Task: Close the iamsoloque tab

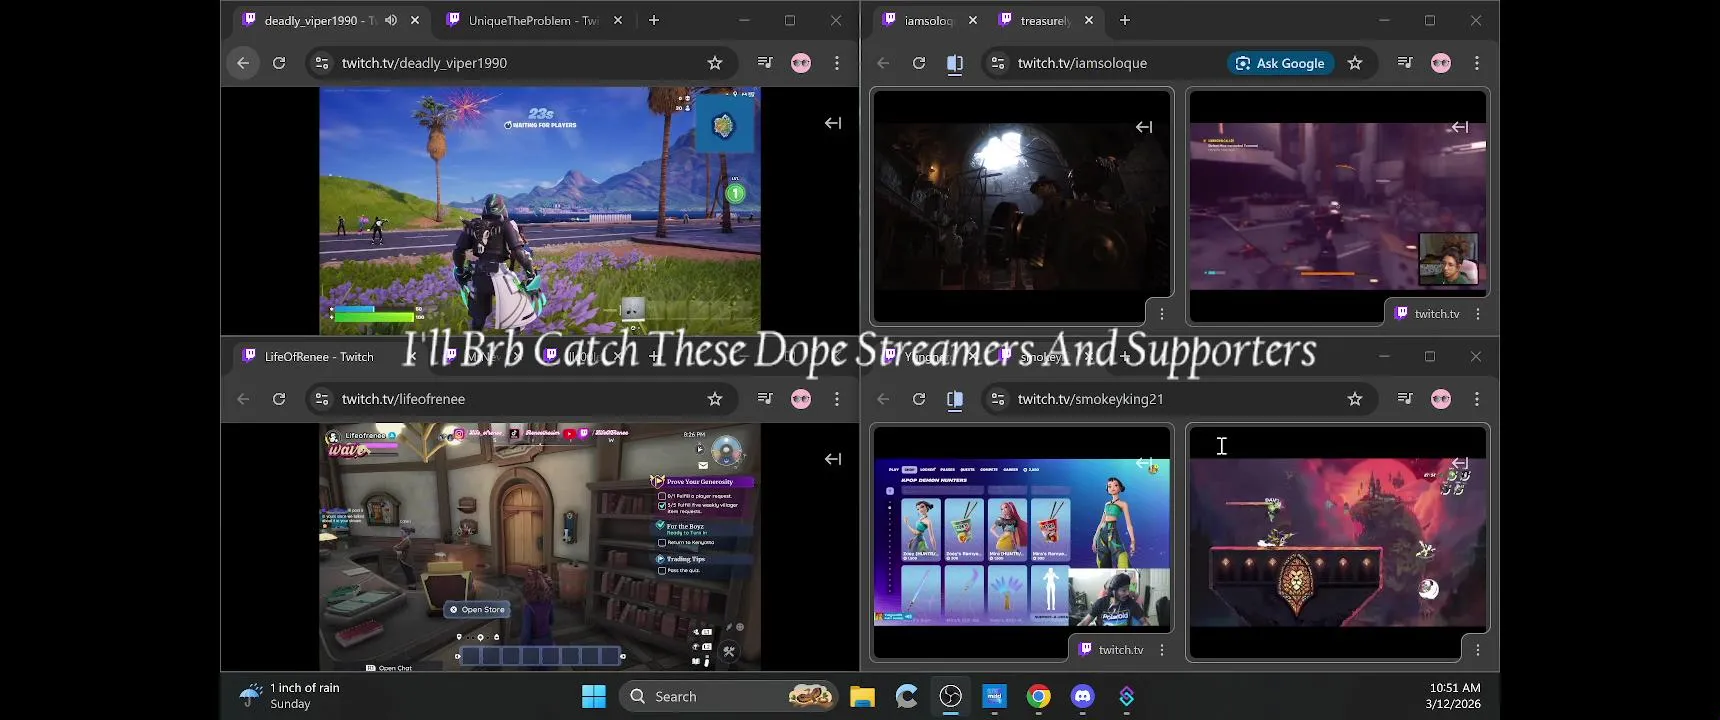Action: click(973, 20)
